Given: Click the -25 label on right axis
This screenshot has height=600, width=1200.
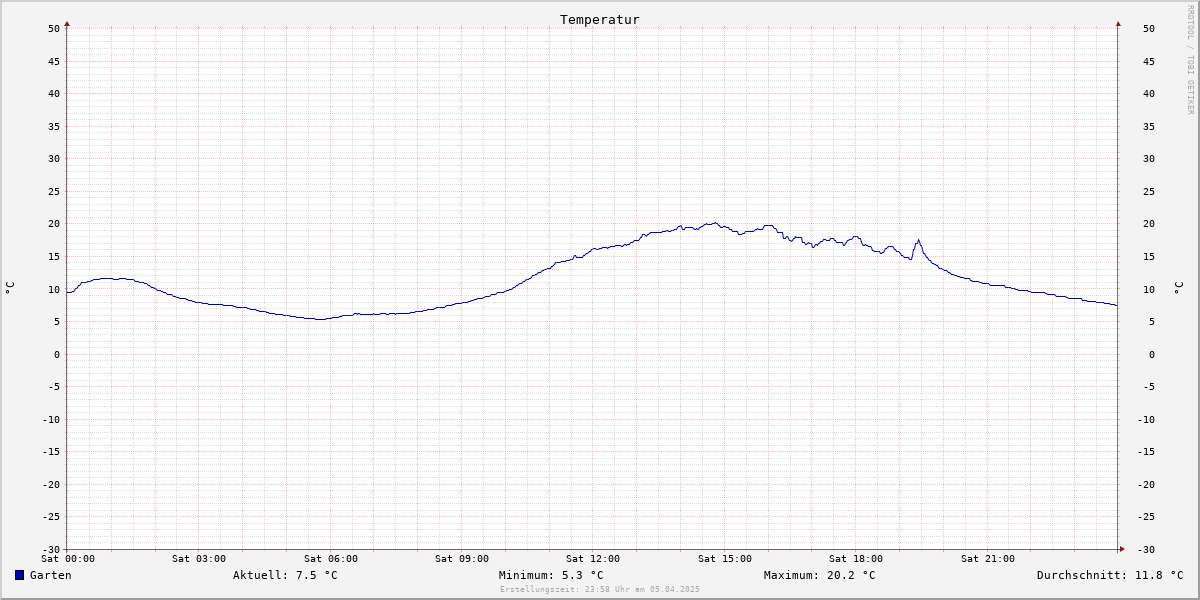Looking at the screenshot, I should [x=1145, y=517].
